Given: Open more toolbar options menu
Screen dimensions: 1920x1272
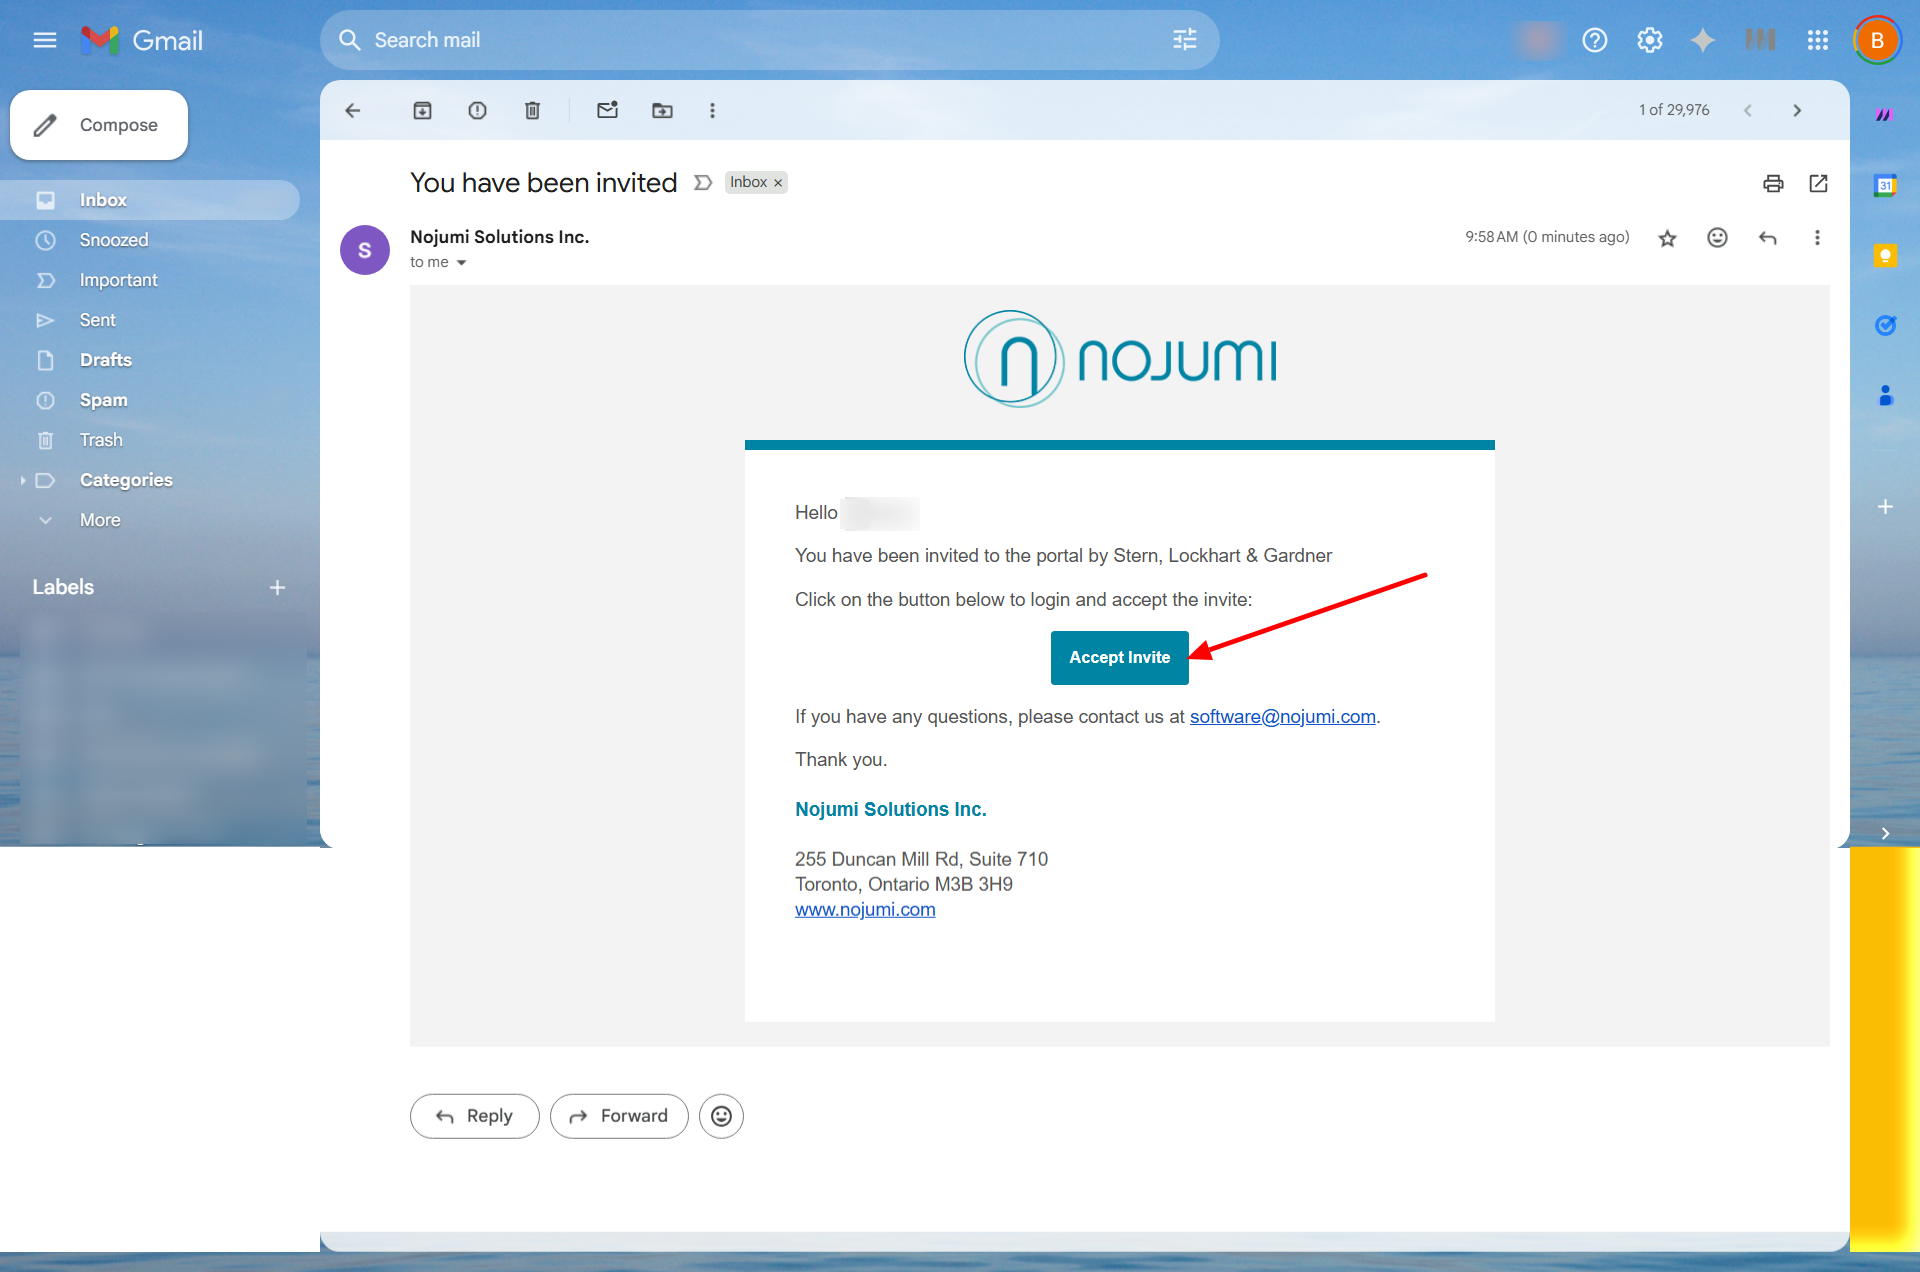Looking at the screenshot, I should 713,110.
